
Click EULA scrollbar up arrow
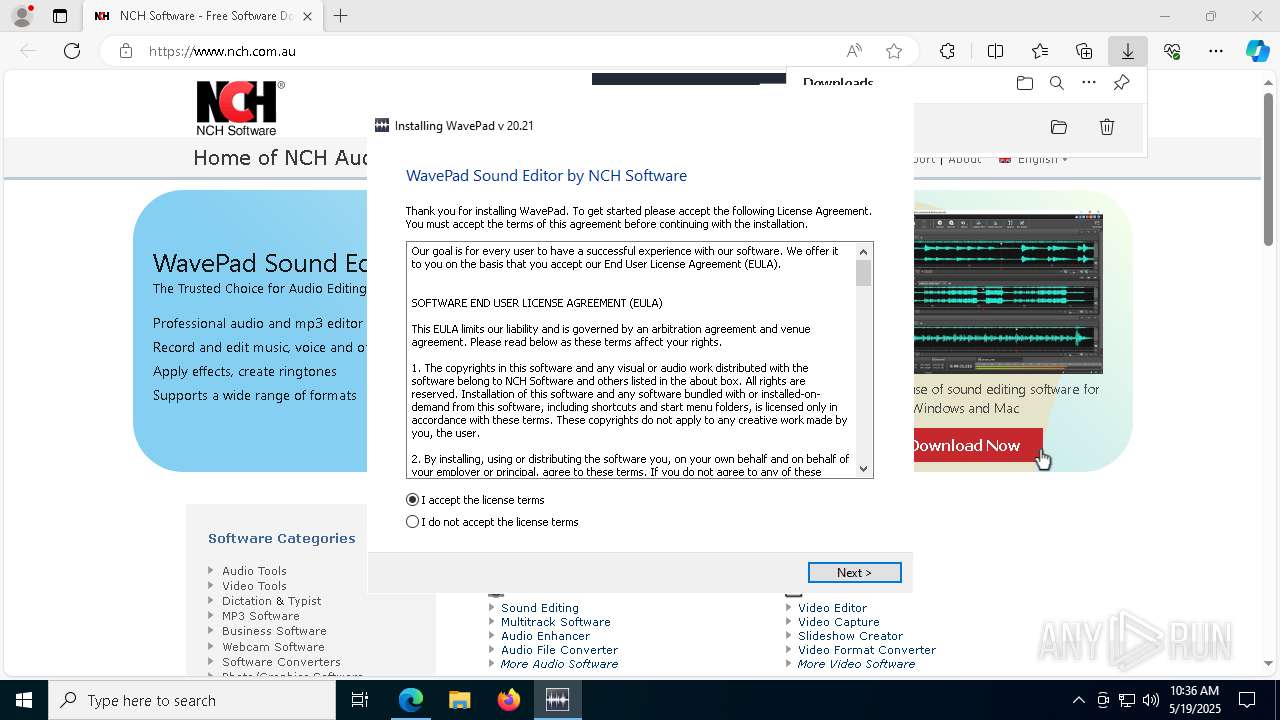(864, 251)
